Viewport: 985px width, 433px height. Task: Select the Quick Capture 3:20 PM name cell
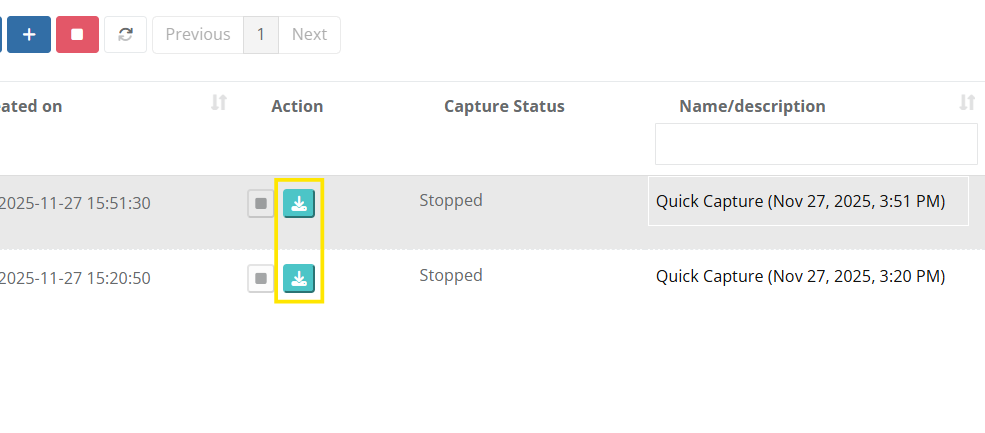coord(800,276)
